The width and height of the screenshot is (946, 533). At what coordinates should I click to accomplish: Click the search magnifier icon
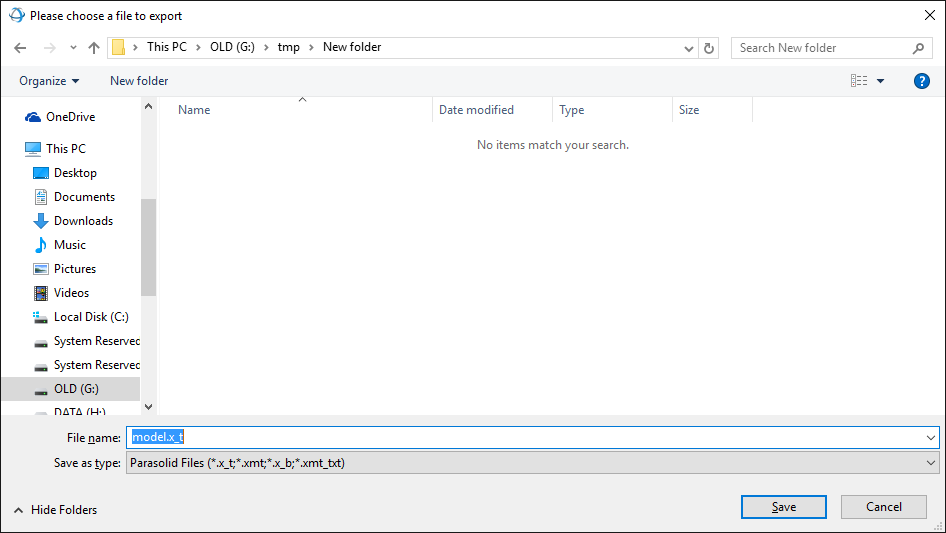coord(918,48)
